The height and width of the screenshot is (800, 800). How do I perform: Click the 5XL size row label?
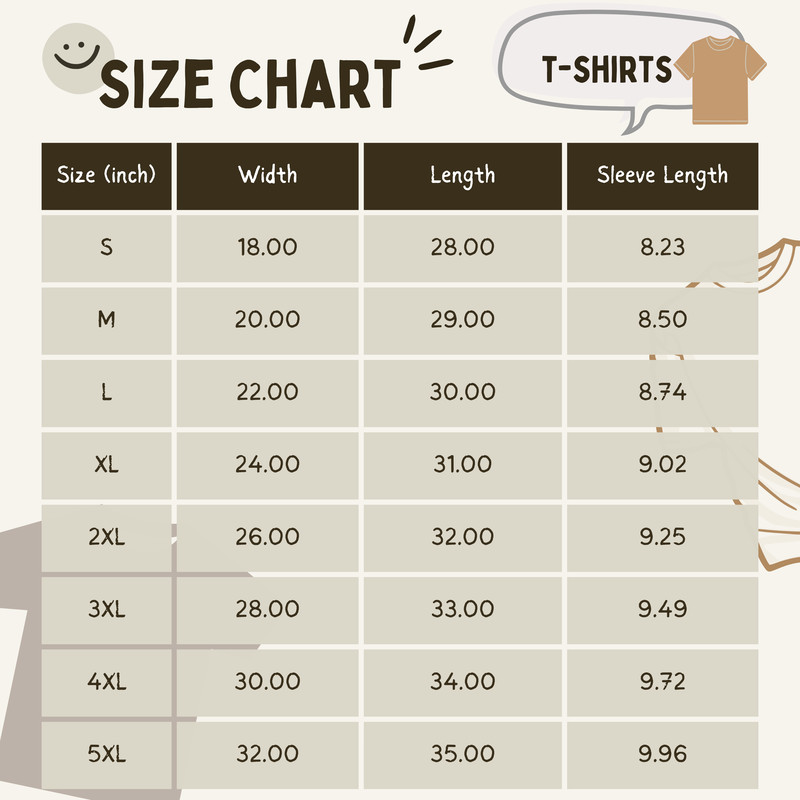(x=107, y=753)
